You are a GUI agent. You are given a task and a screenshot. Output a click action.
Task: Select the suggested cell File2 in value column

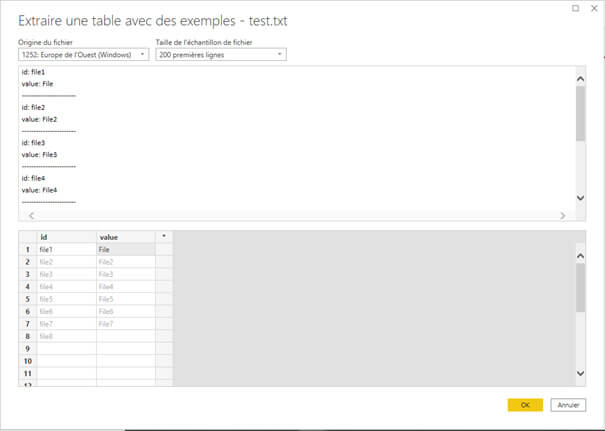[126, 262]
